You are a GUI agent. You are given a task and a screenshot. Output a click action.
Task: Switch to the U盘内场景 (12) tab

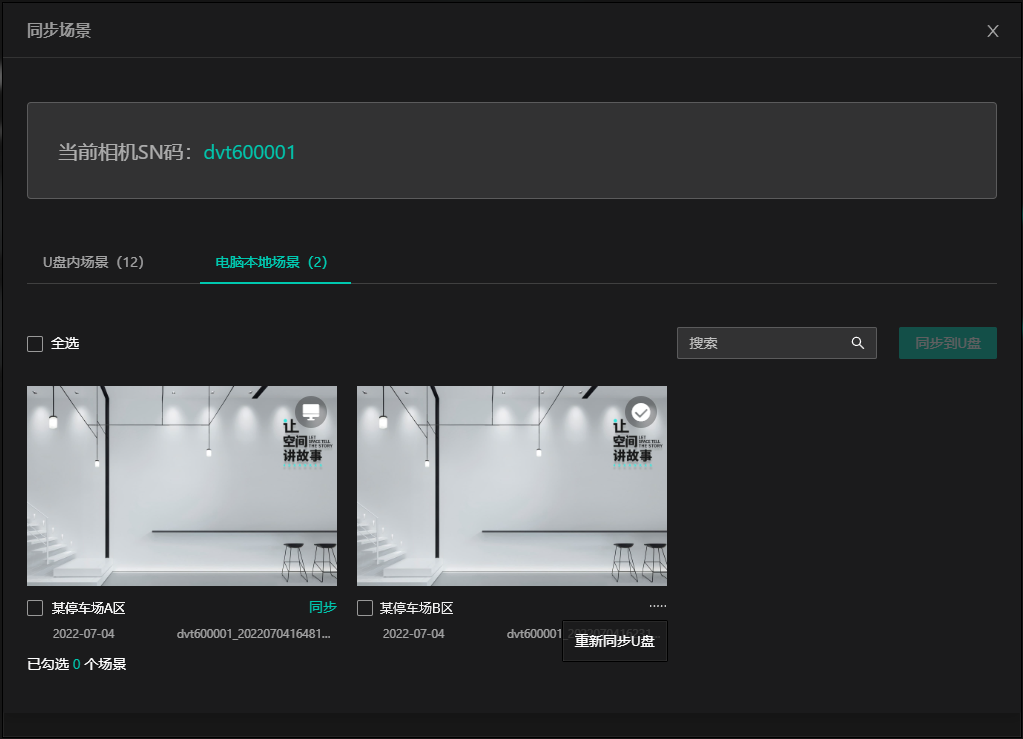click(93, 262)
